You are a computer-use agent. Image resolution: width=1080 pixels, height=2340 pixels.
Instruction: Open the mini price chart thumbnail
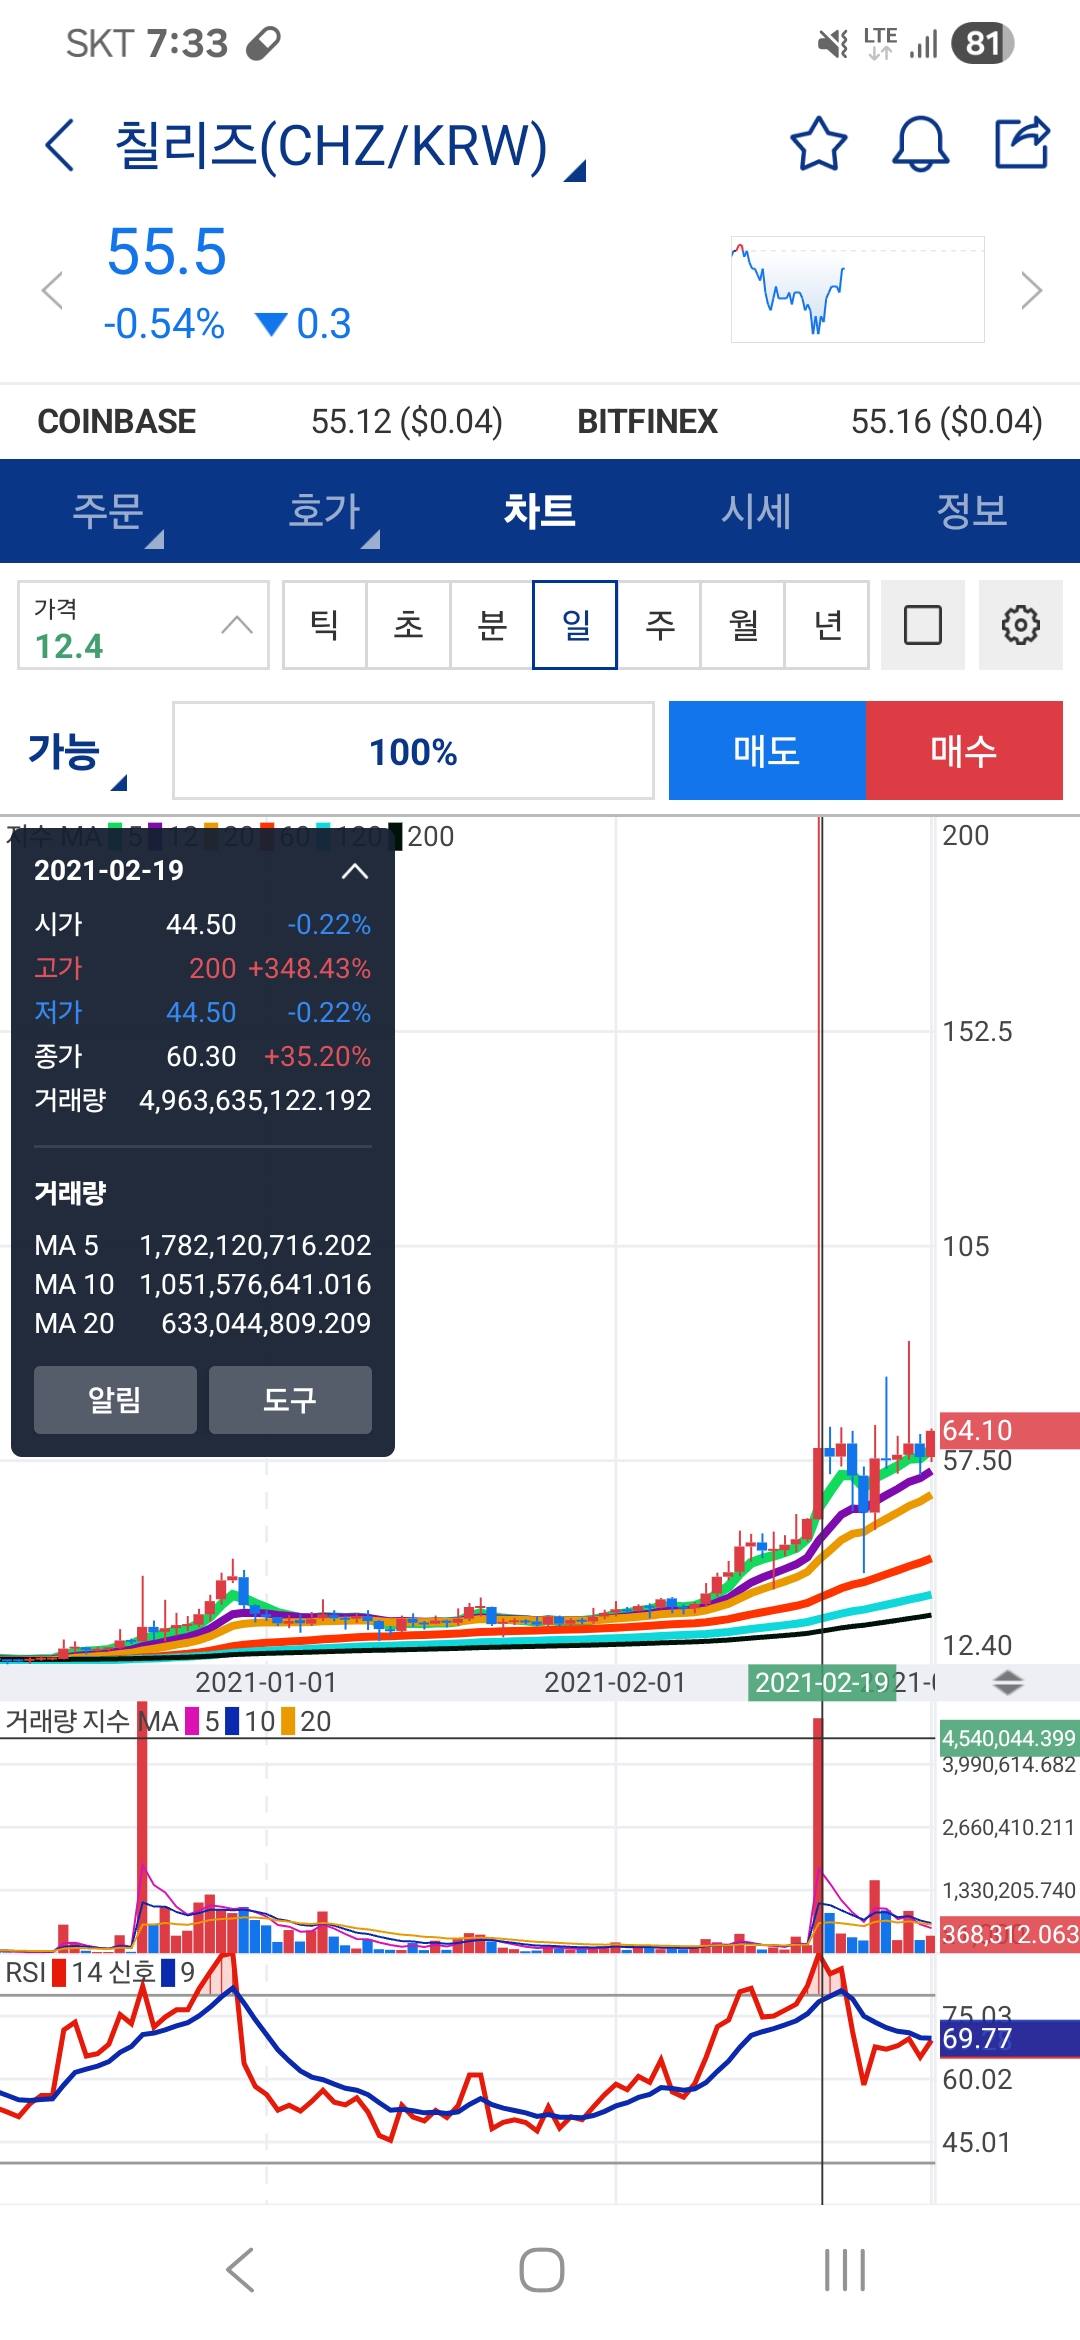tap(858, 290)
